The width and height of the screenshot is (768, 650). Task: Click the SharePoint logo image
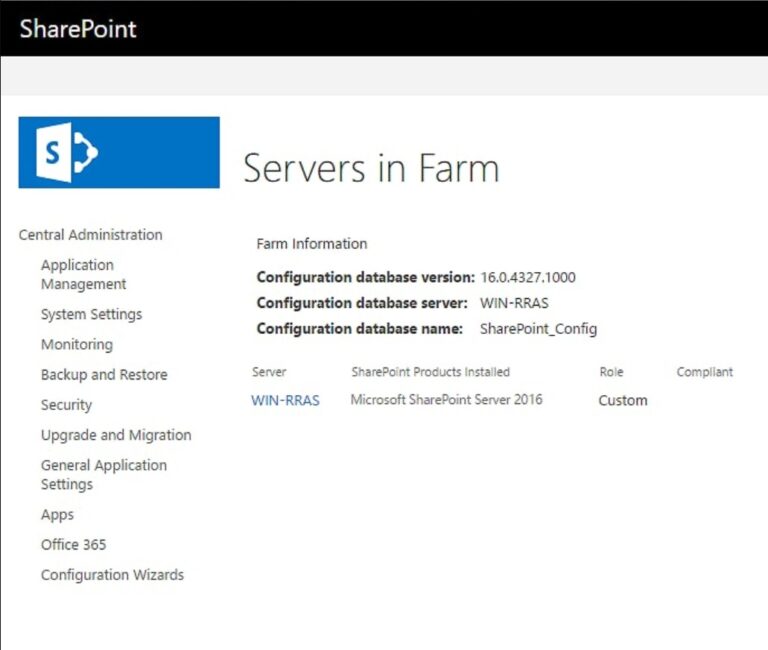(x=119, y=152)
